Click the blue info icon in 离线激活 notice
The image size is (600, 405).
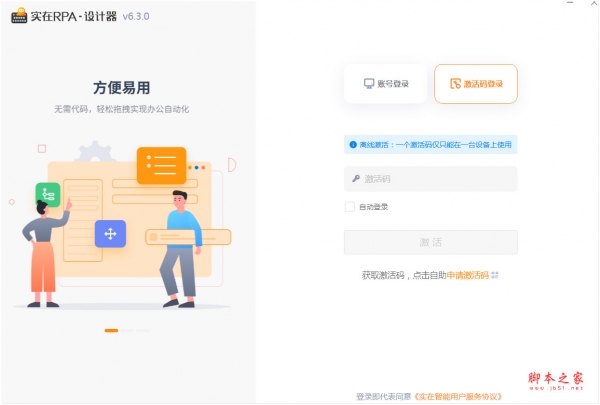tap(353, 144)
